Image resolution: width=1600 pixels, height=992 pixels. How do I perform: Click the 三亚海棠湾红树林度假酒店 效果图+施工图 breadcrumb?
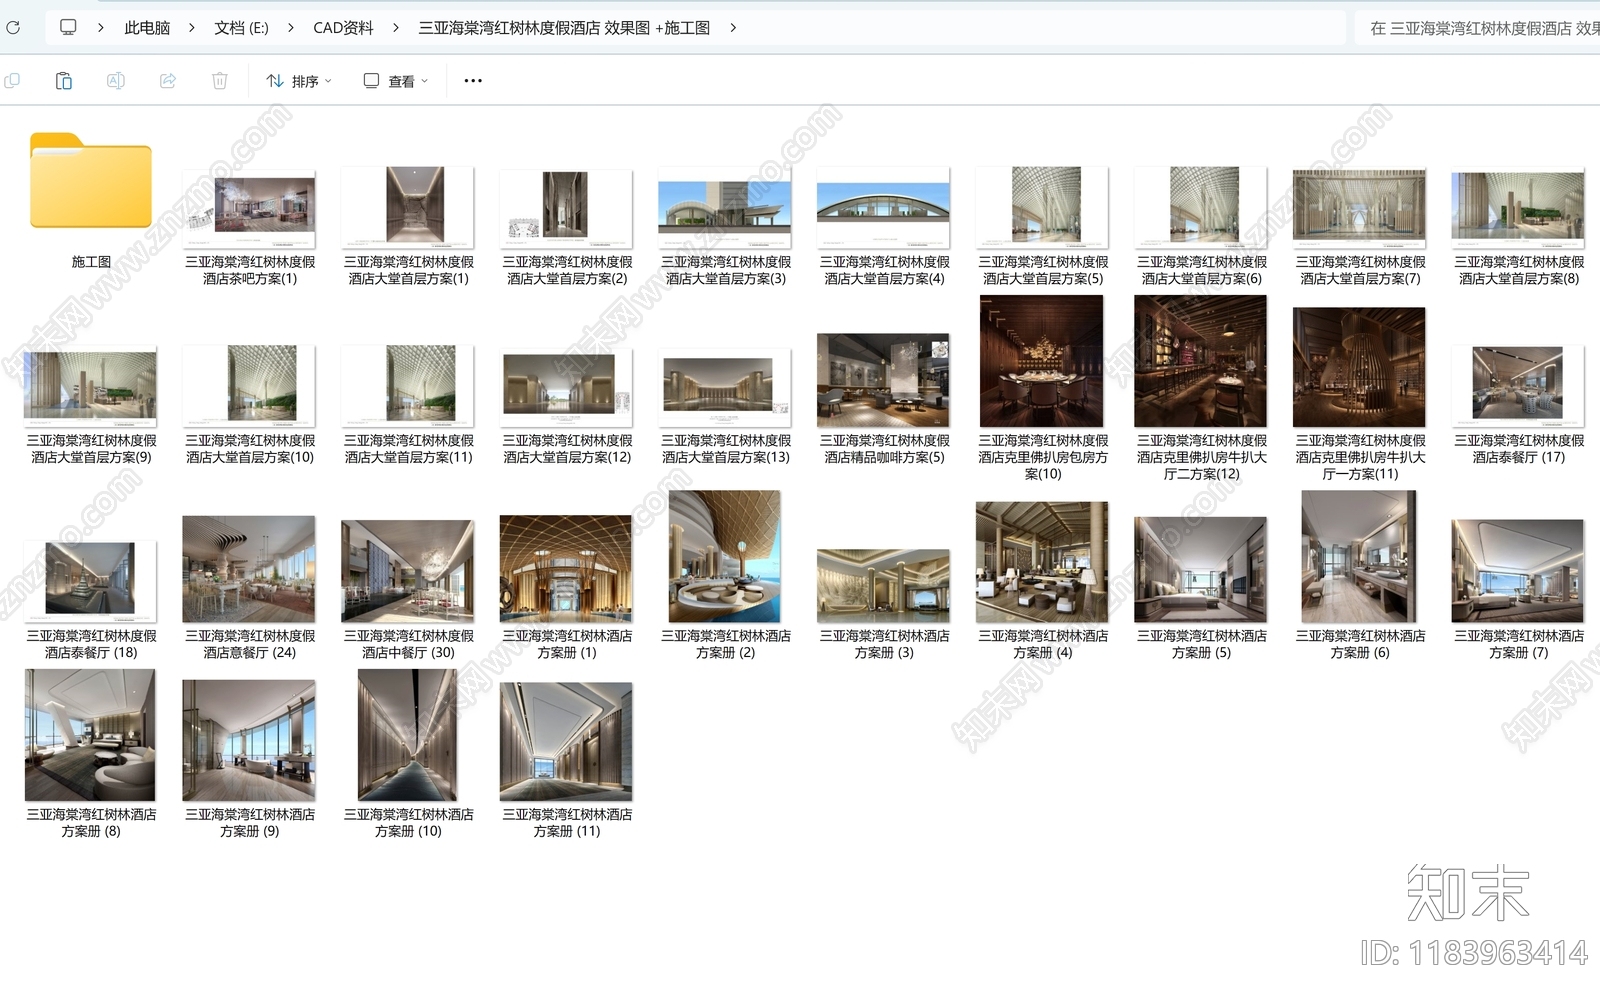[564, 28]
